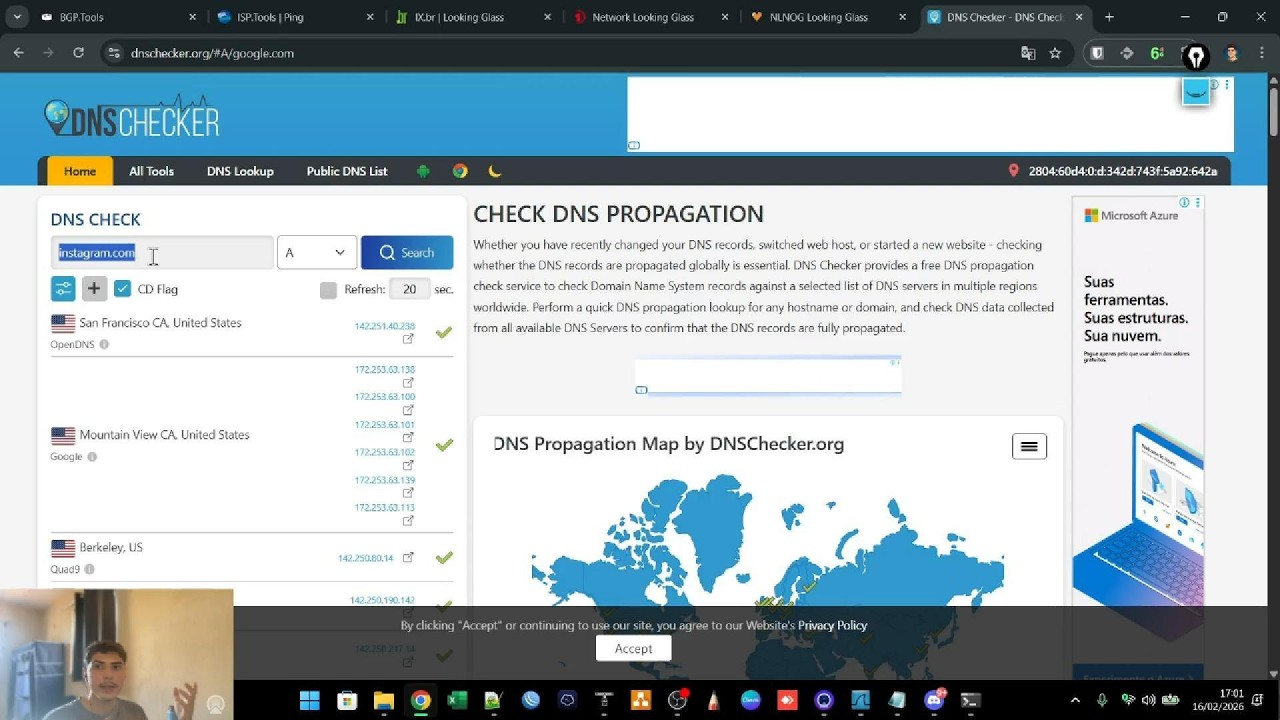Click the browser back arrow

[x=18, y=53]
